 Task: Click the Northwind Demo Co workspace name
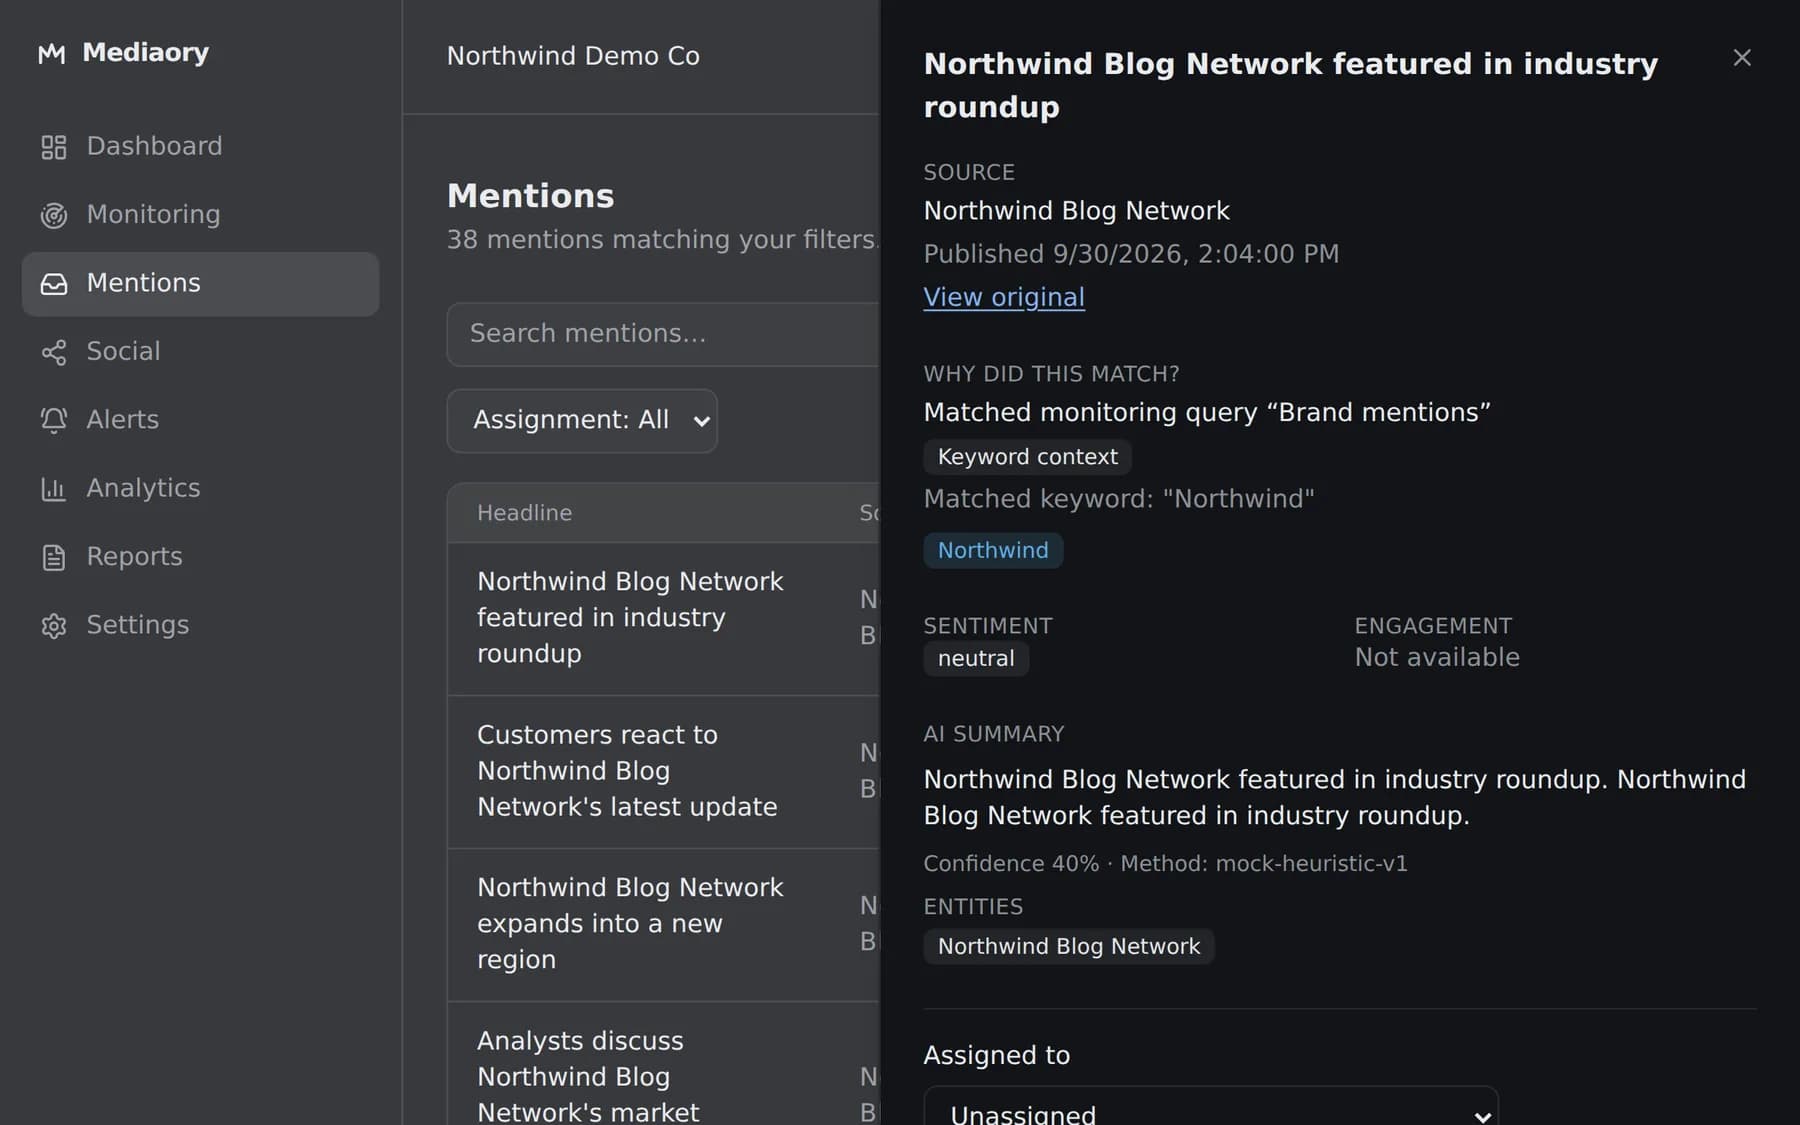coord(573,56)
